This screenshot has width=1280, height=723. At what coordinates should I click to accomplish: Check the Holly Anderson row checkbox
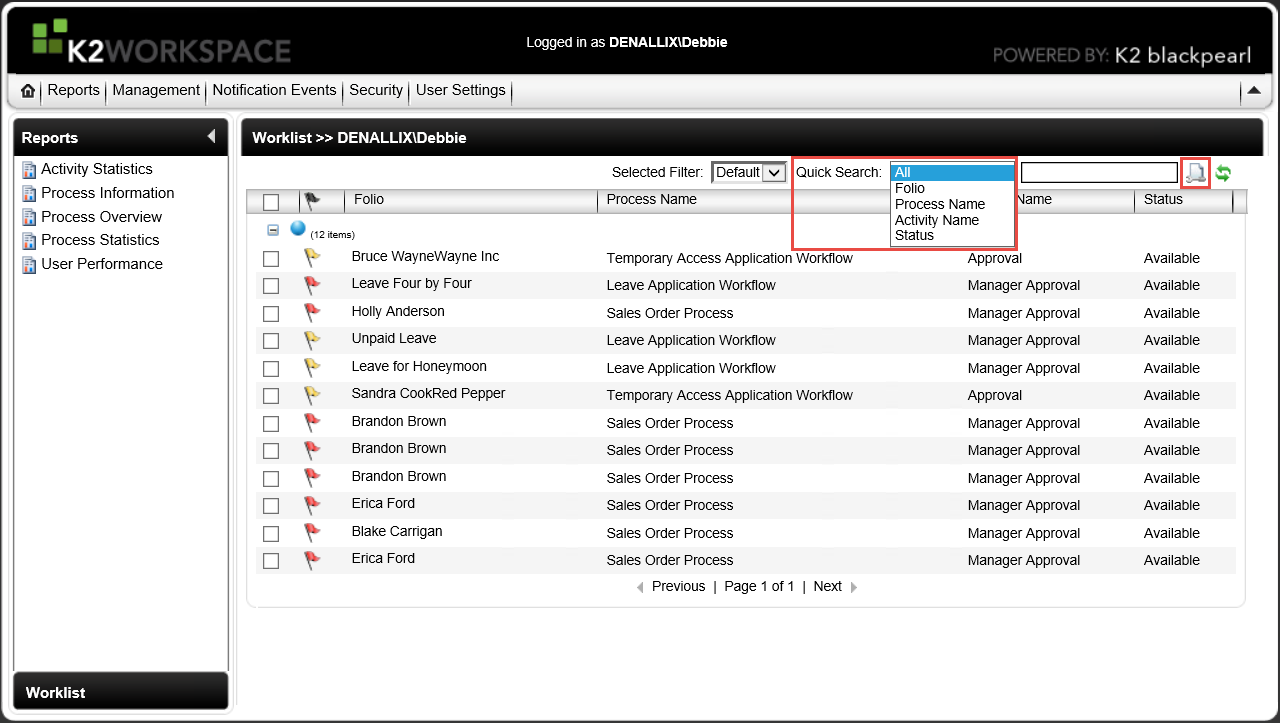tap(271, 313)
